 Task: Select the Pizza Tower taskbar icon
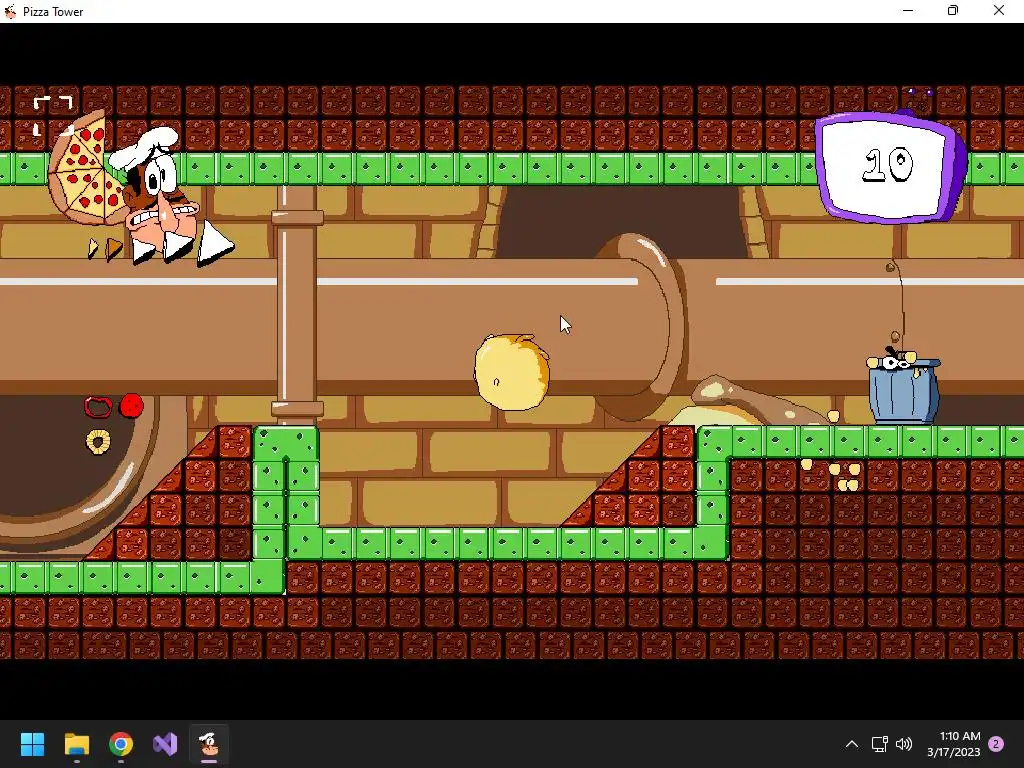[209, 744]
